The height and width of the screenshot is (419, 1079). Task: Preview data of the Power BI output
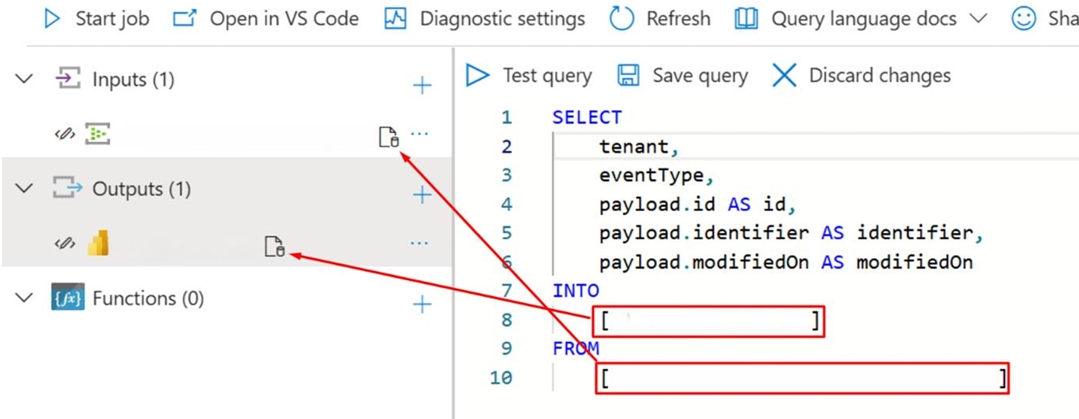(275, 246)
